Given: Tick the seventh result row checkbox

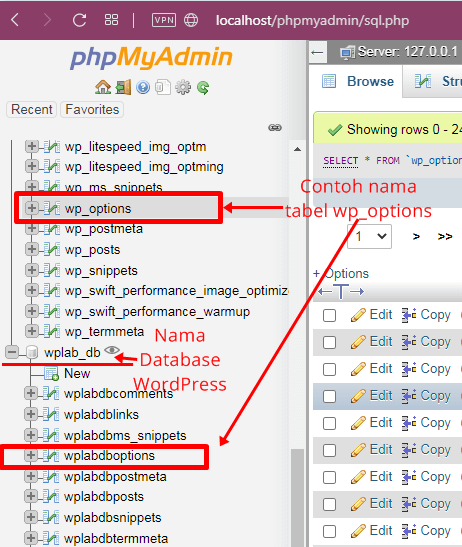Looking at the screenshot, I should pos(329,478).
